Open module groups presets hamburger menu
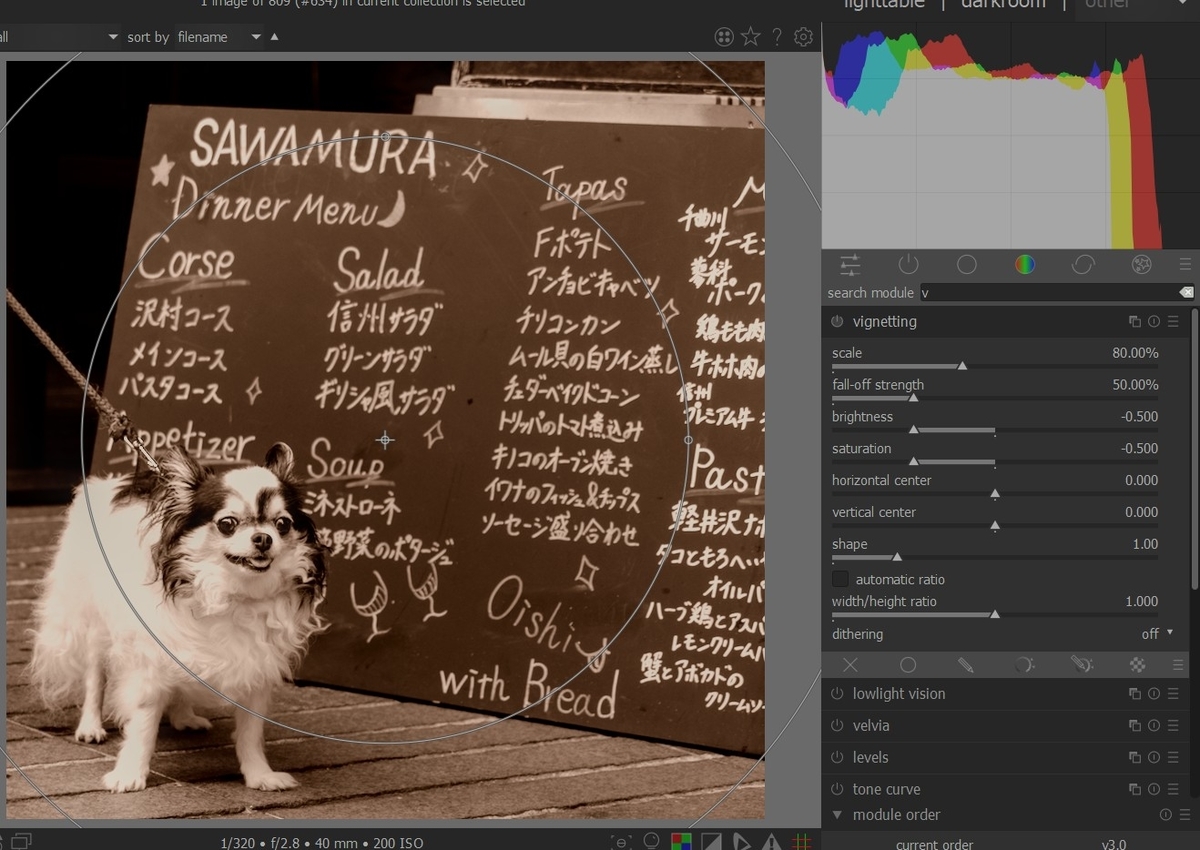1200x850 pixels. (x=1185, y=265)
